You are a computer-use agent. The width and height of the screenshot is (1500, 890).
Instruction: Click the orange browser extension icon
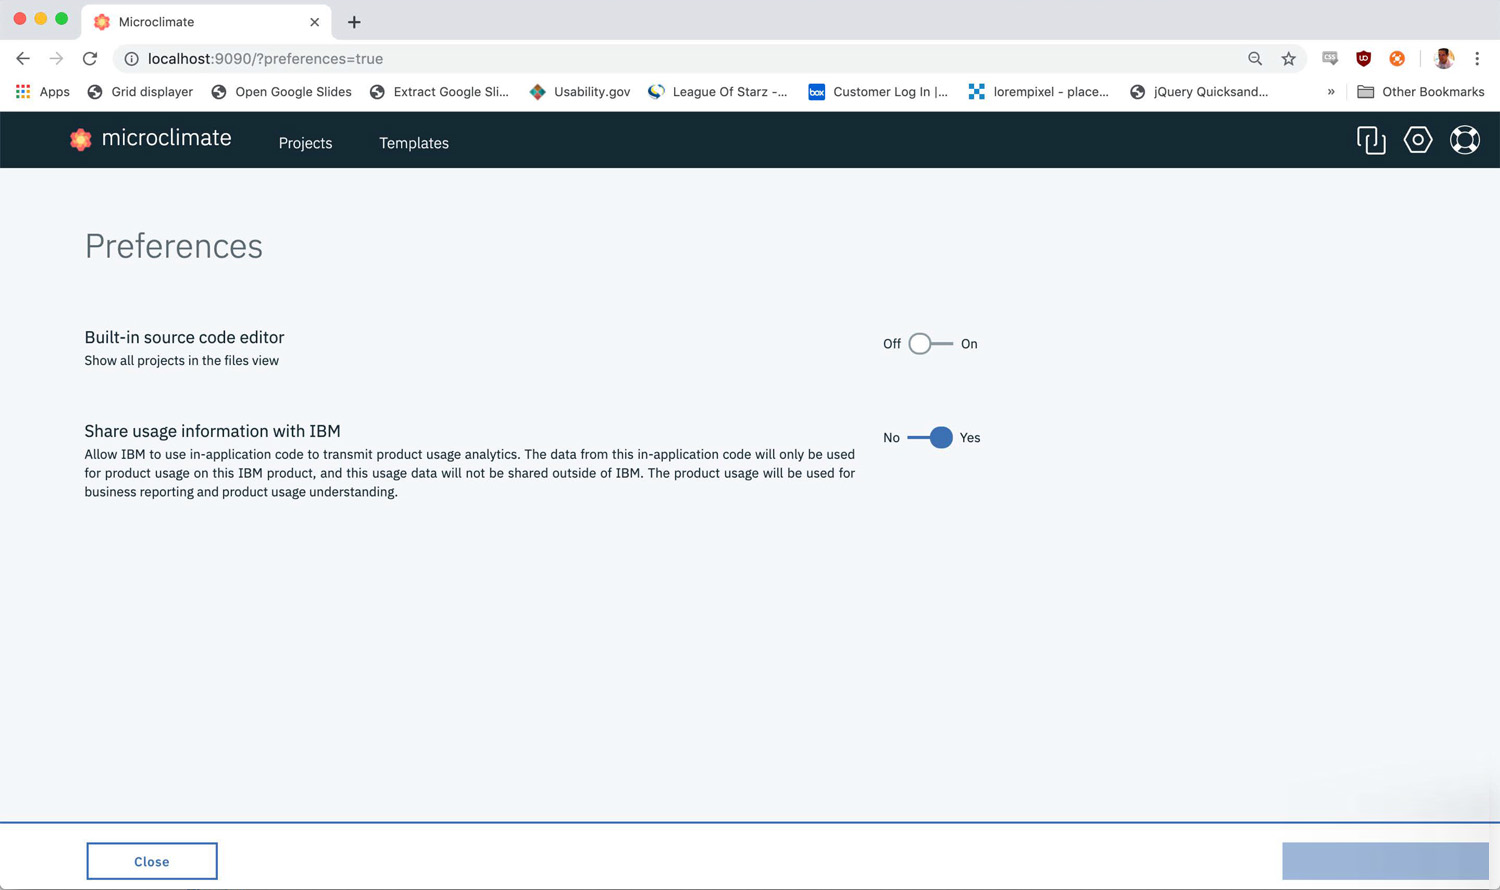point(1396,58)
